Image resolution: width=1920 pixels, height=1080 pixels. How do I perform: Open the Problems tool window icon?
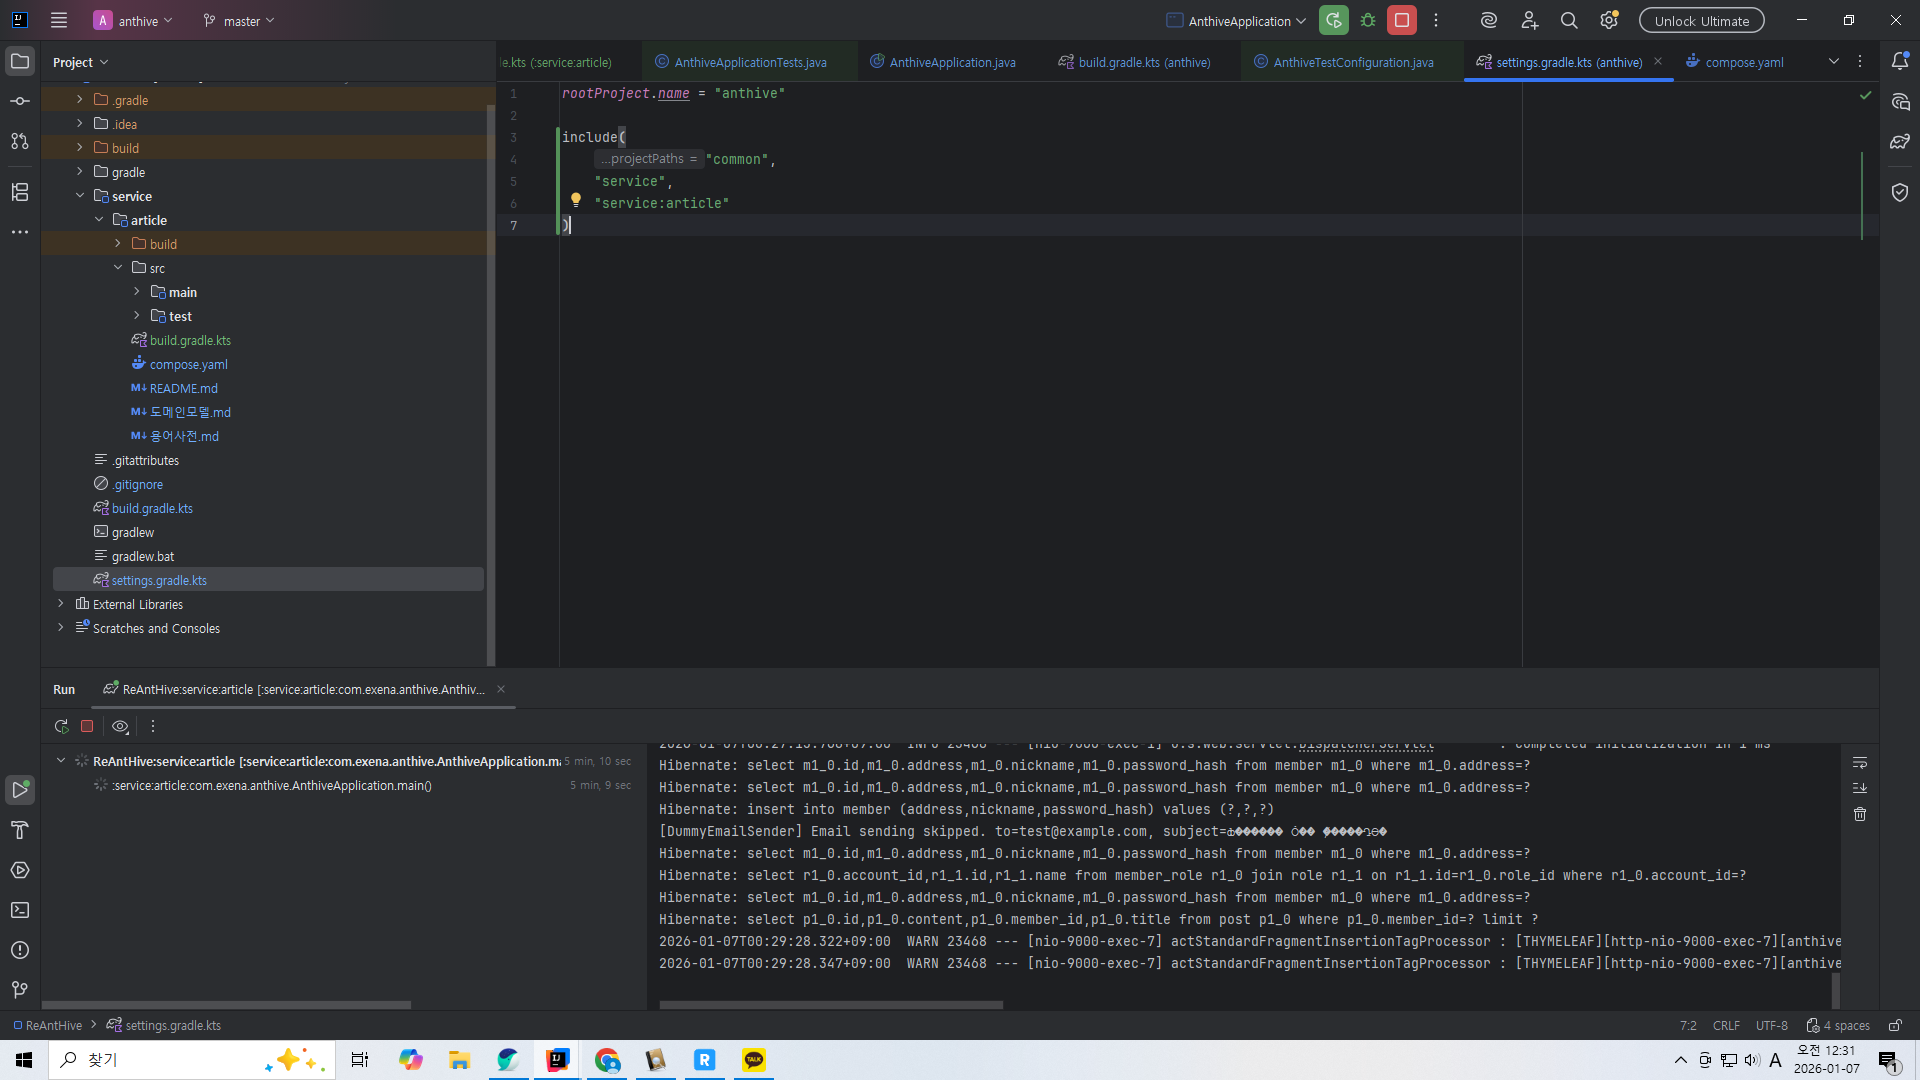point(20,950)
